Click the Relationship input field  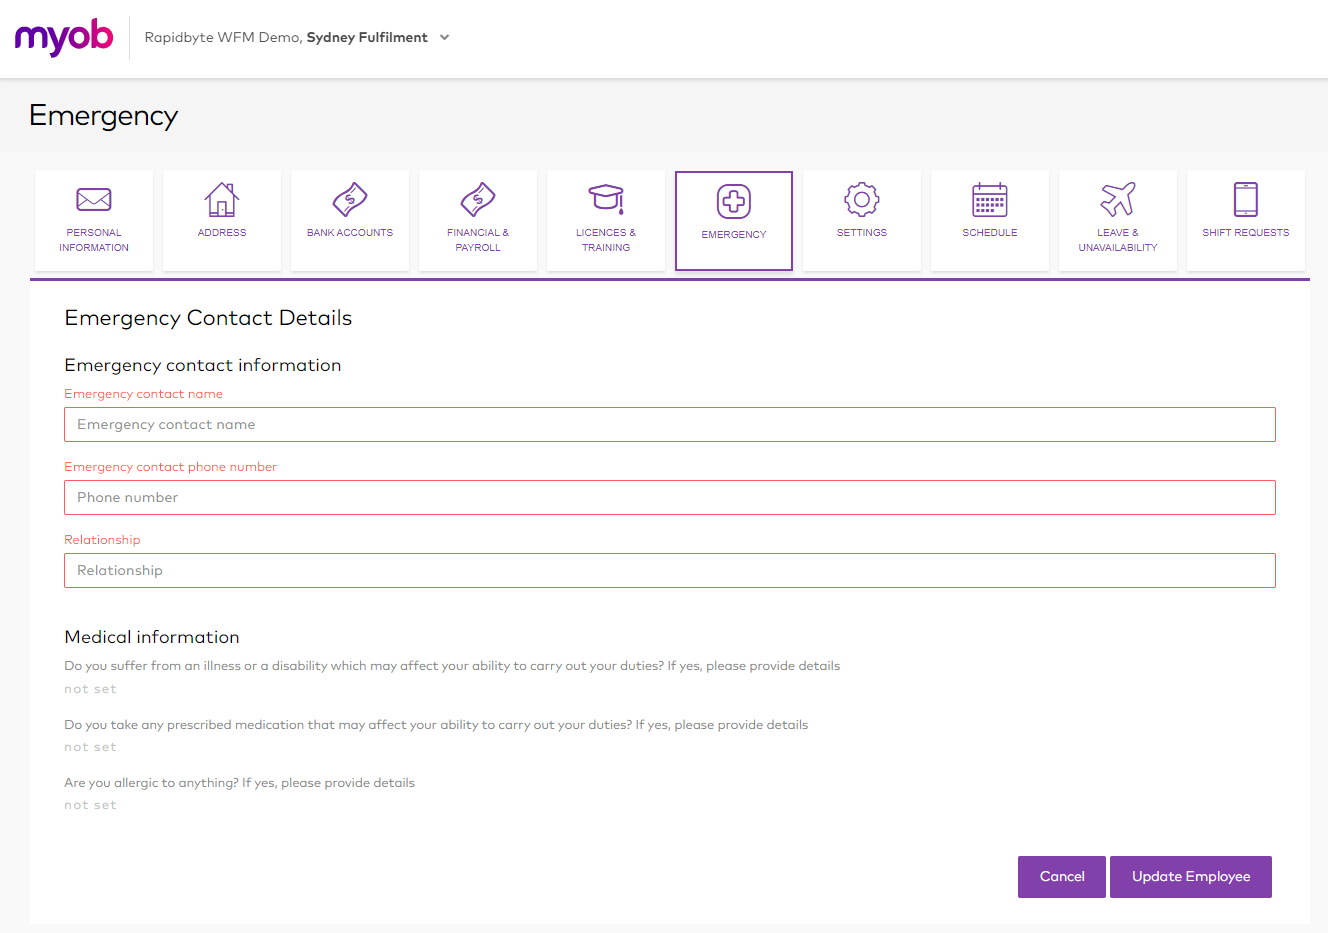[x=670, y=570]
